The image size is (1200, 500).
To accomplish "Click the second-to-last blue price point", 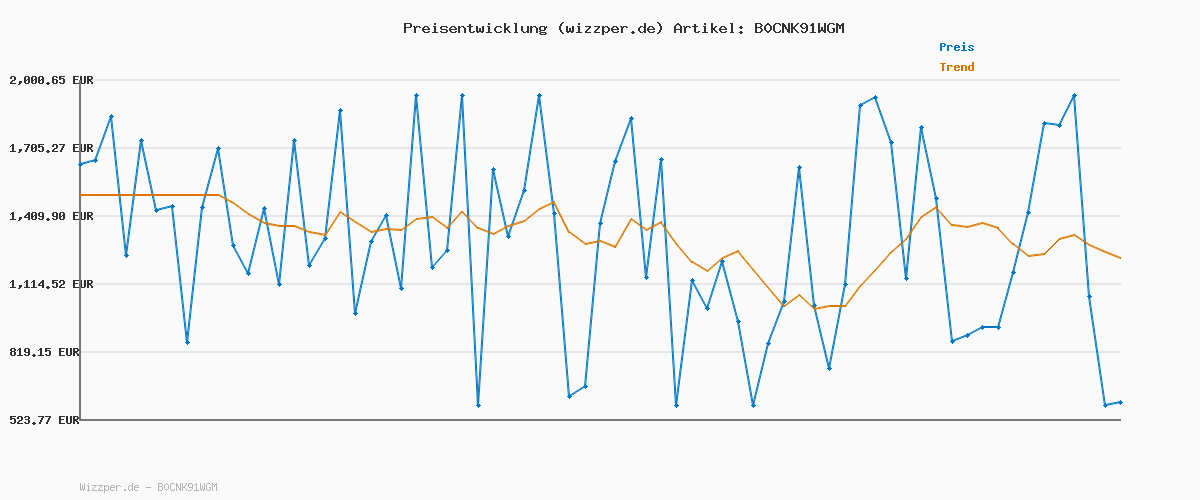I will pyautogui.click(x=1105, y=405).
